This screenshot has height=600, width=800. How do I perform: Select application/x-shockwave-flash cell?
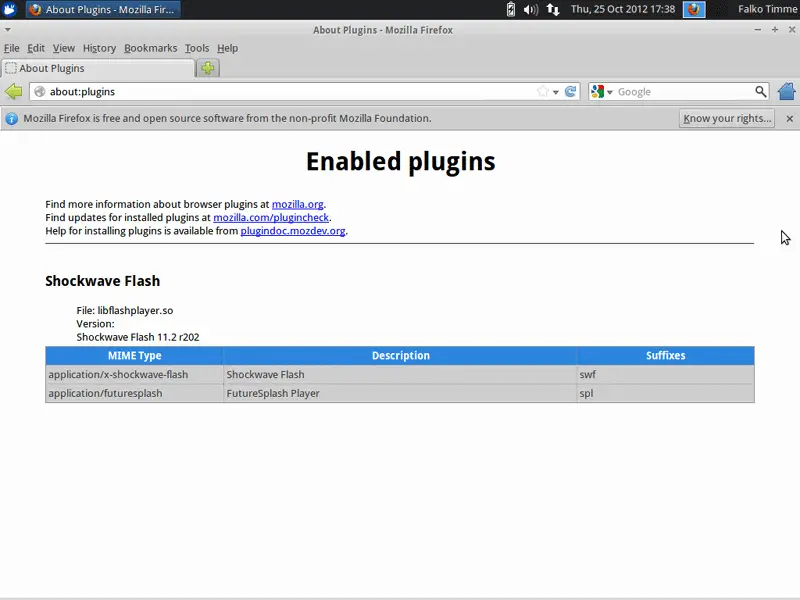click(134, 374)
